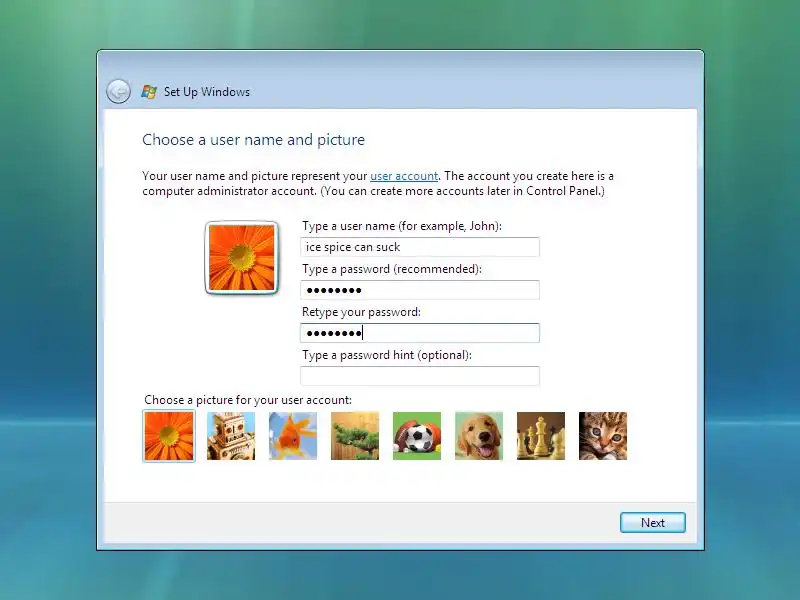
Task: Select the bonsai tree account picture
Action: [355, 436]
